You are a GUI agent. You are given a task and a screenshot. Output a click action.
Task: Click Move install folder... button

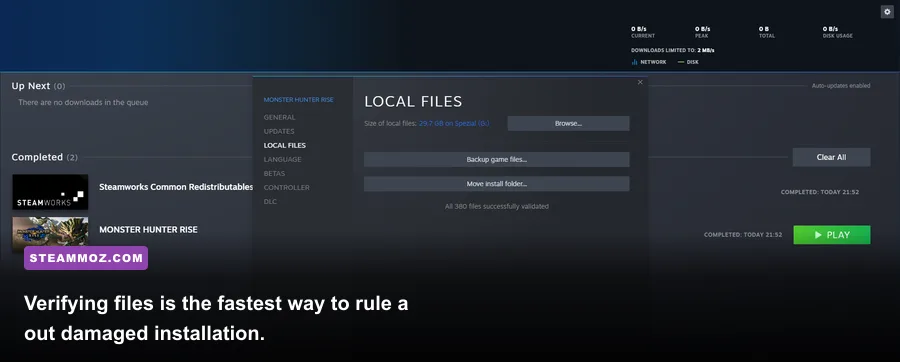[x=496, y=184]
